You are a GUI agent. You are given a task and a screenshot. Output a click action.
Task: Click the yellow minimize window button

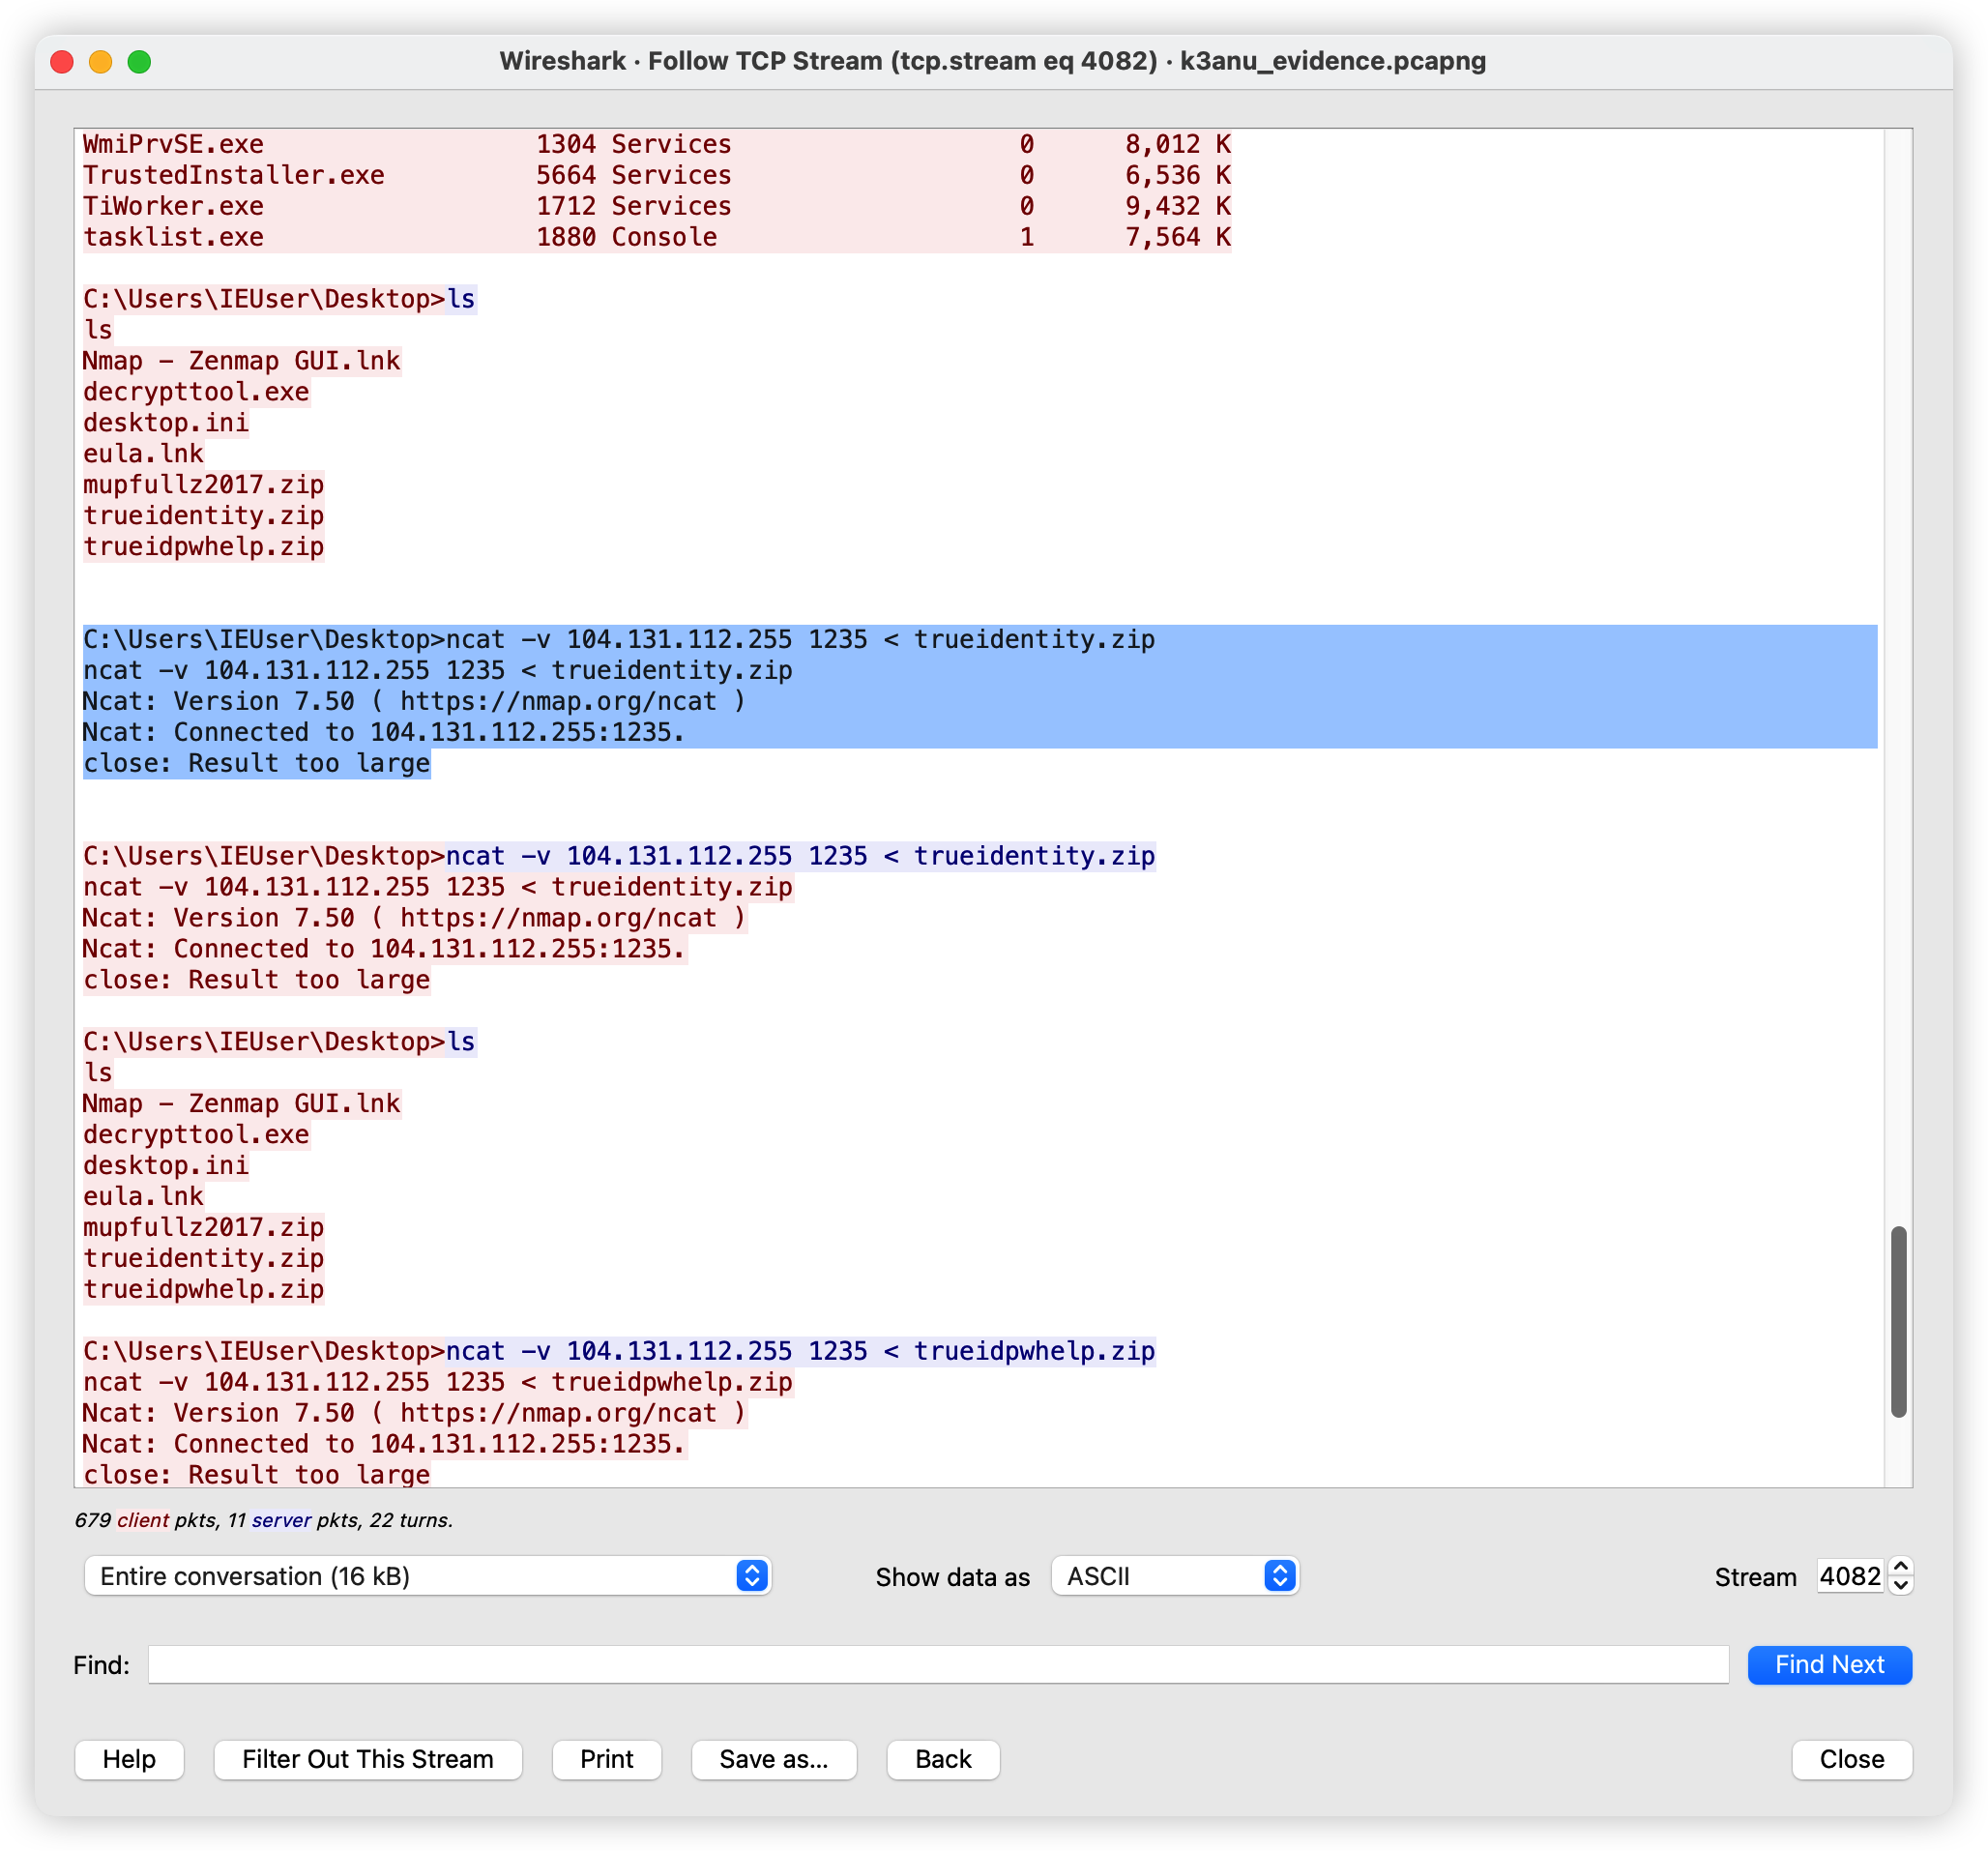tap(101, 62)
